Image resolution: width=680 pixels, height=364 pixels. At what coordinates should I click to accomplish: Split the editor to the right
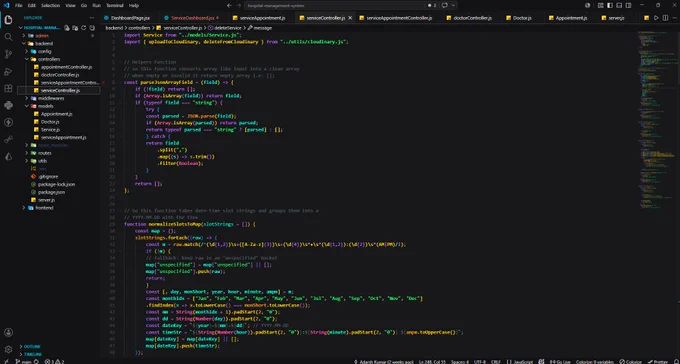(x=664, y=18)
